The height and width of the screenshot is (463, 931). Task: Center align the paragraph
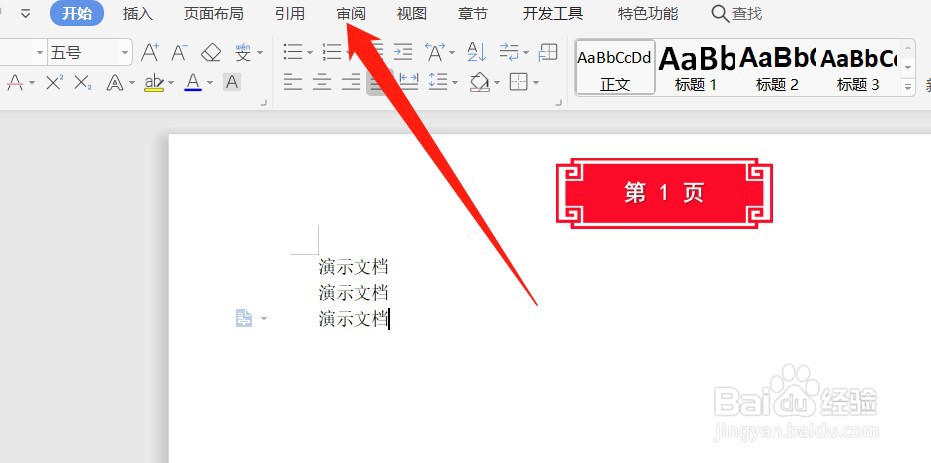point(322,82)
